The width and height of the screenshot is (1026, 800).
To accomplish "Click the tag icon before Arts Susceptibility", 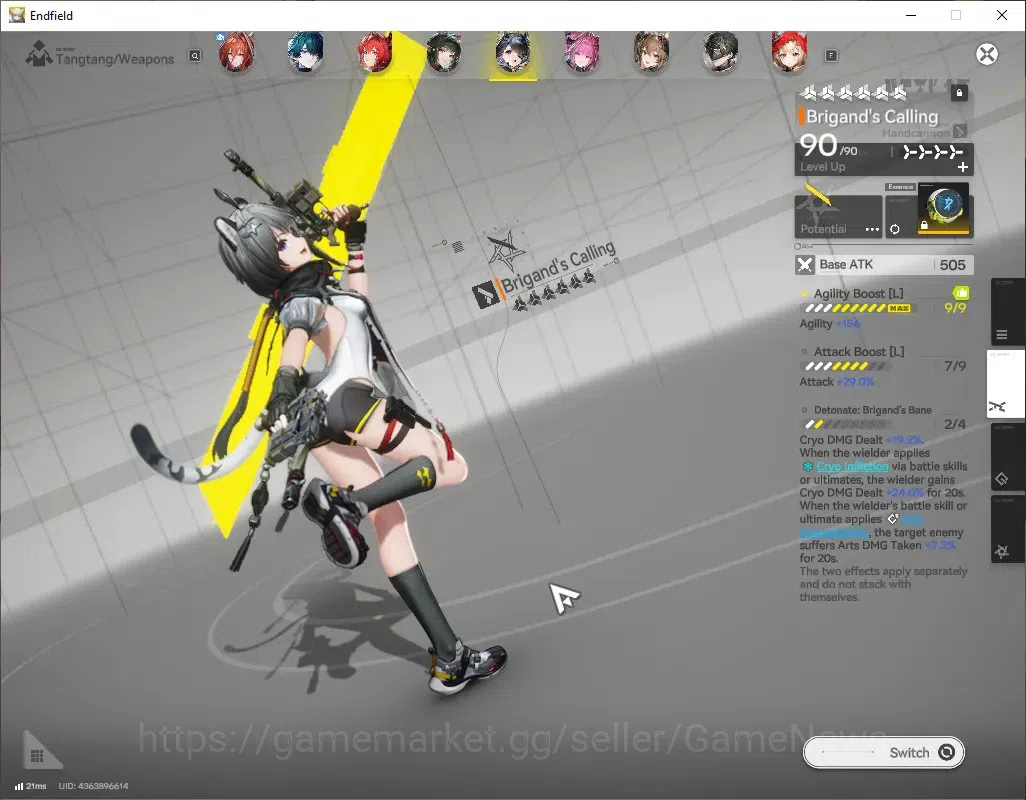I will click(893, 519).
